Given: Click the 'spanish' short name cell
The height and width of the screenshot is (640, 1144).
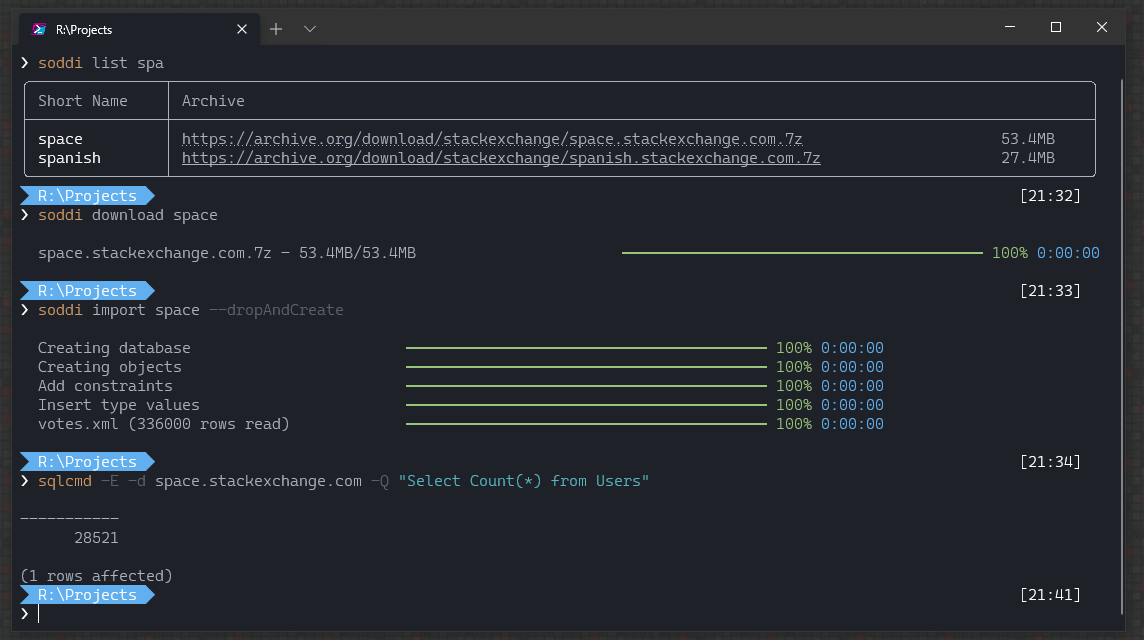Looking at the screenshot, I should pyautogui.click(x=69, y=158).
